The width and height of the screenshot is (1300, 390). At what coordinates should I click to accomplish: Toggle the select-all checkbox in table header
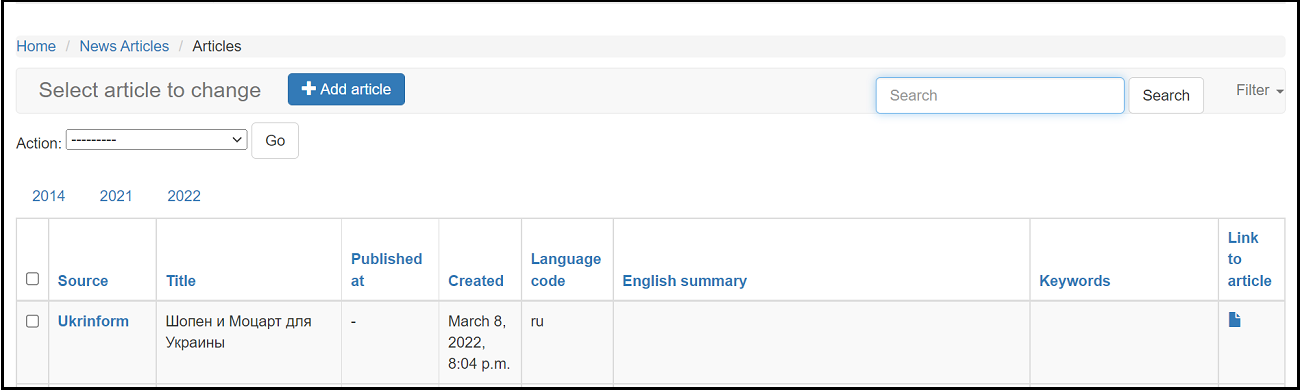32,279
